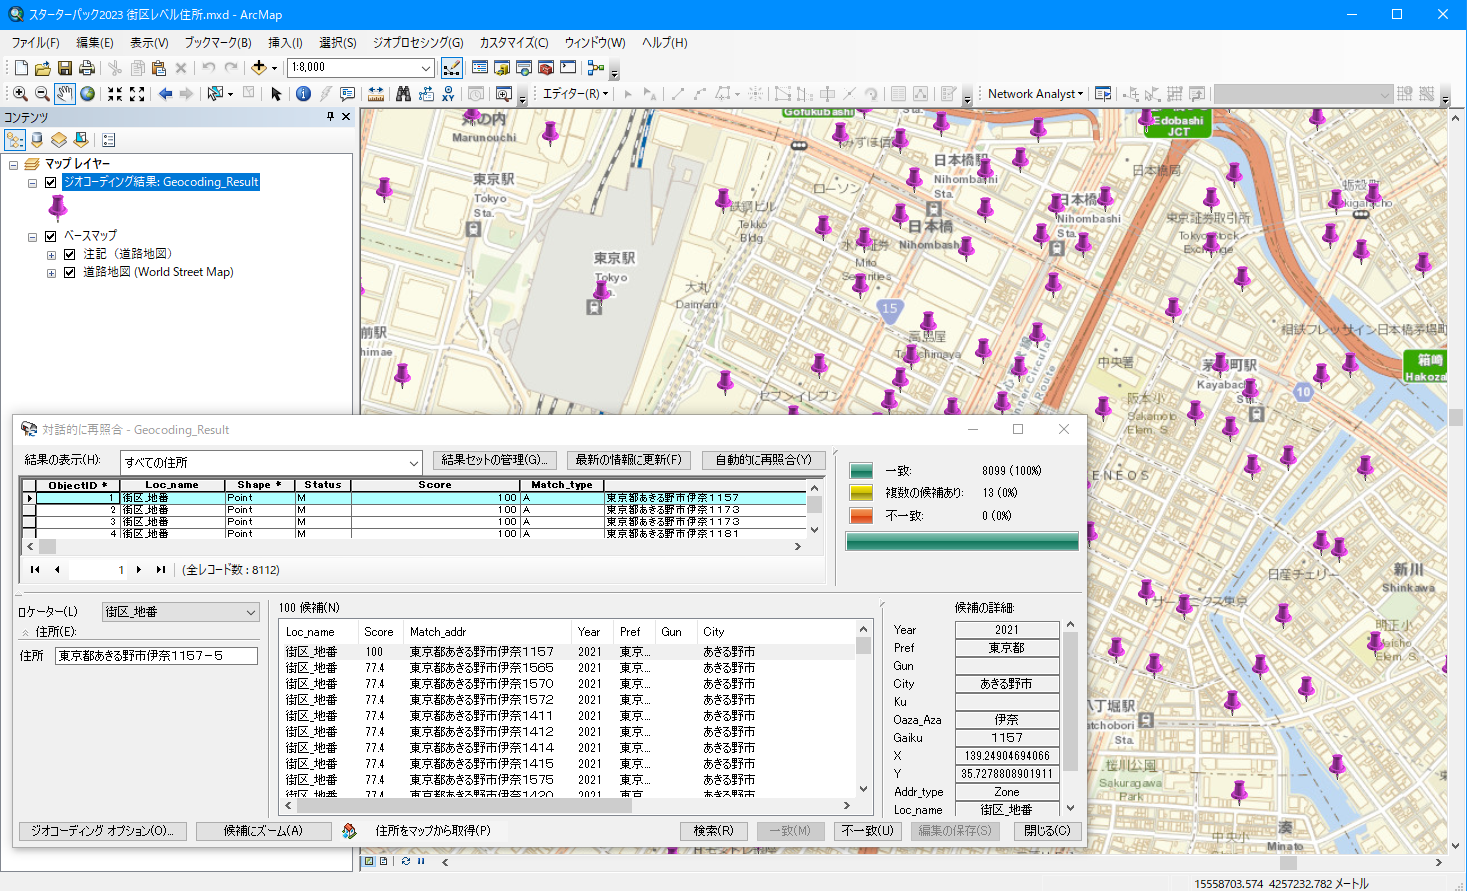Open the Network Analyst window icon
Image resolution: width=1467 pixels, height=891 pixels.
[1103, 94]
